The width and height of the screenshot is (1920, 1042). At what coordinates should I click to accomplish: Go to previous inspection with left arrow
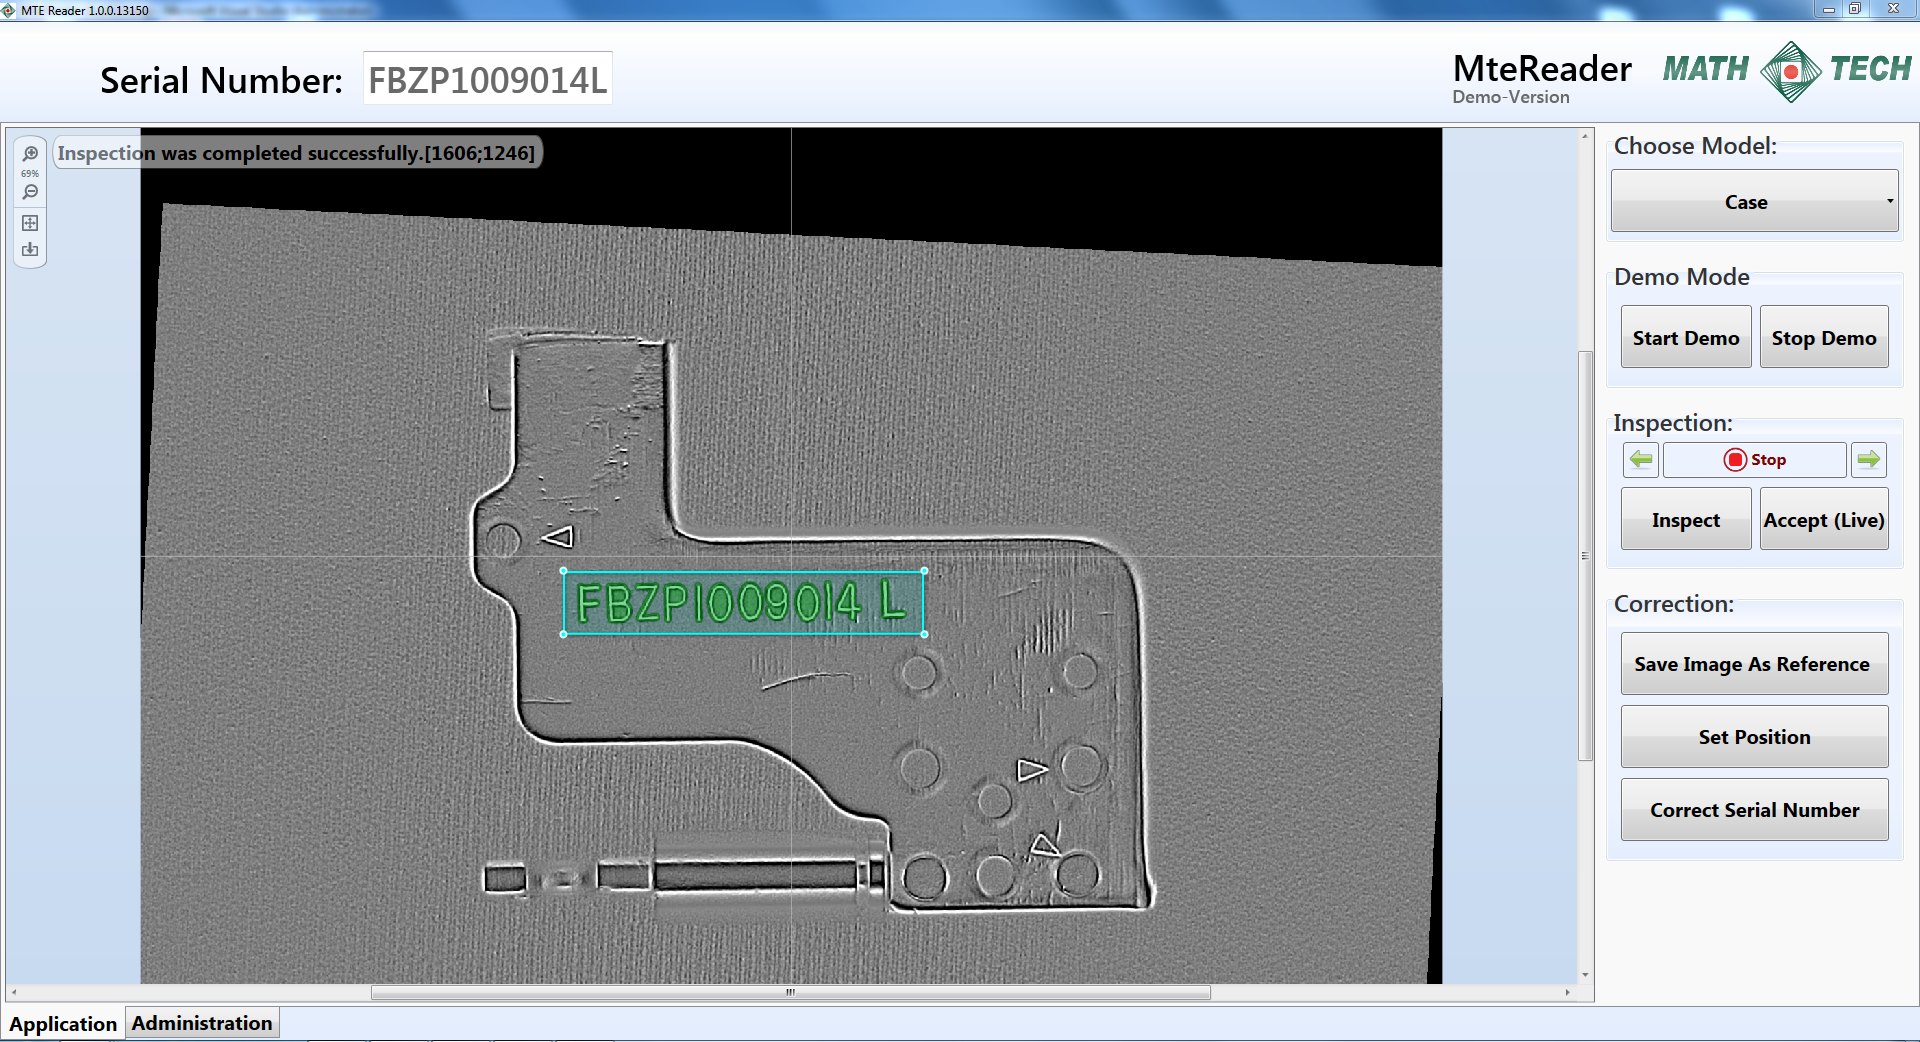coord(1640,460)
